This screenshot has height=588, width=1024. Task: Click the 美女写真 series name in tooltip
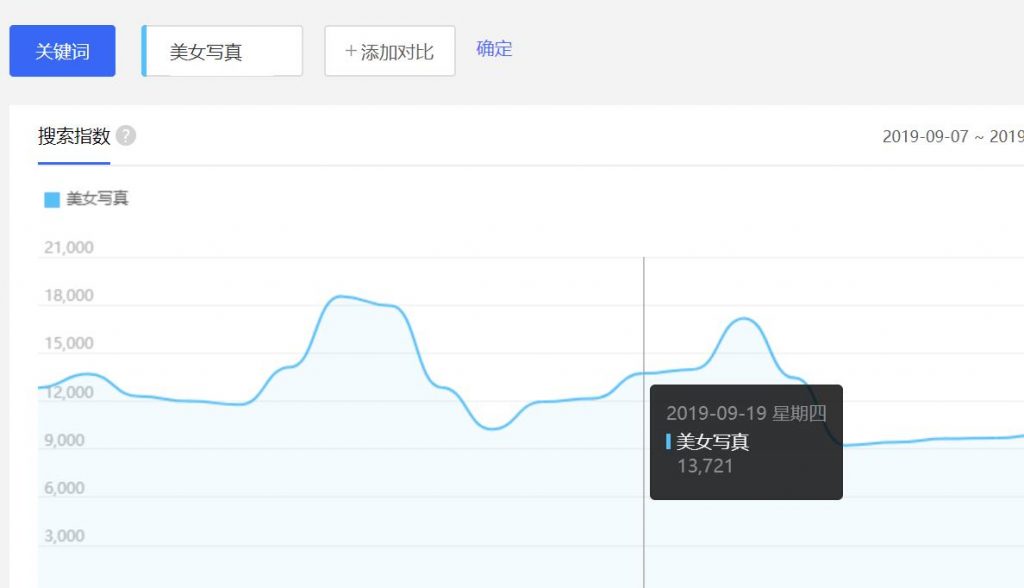point(712,442)
